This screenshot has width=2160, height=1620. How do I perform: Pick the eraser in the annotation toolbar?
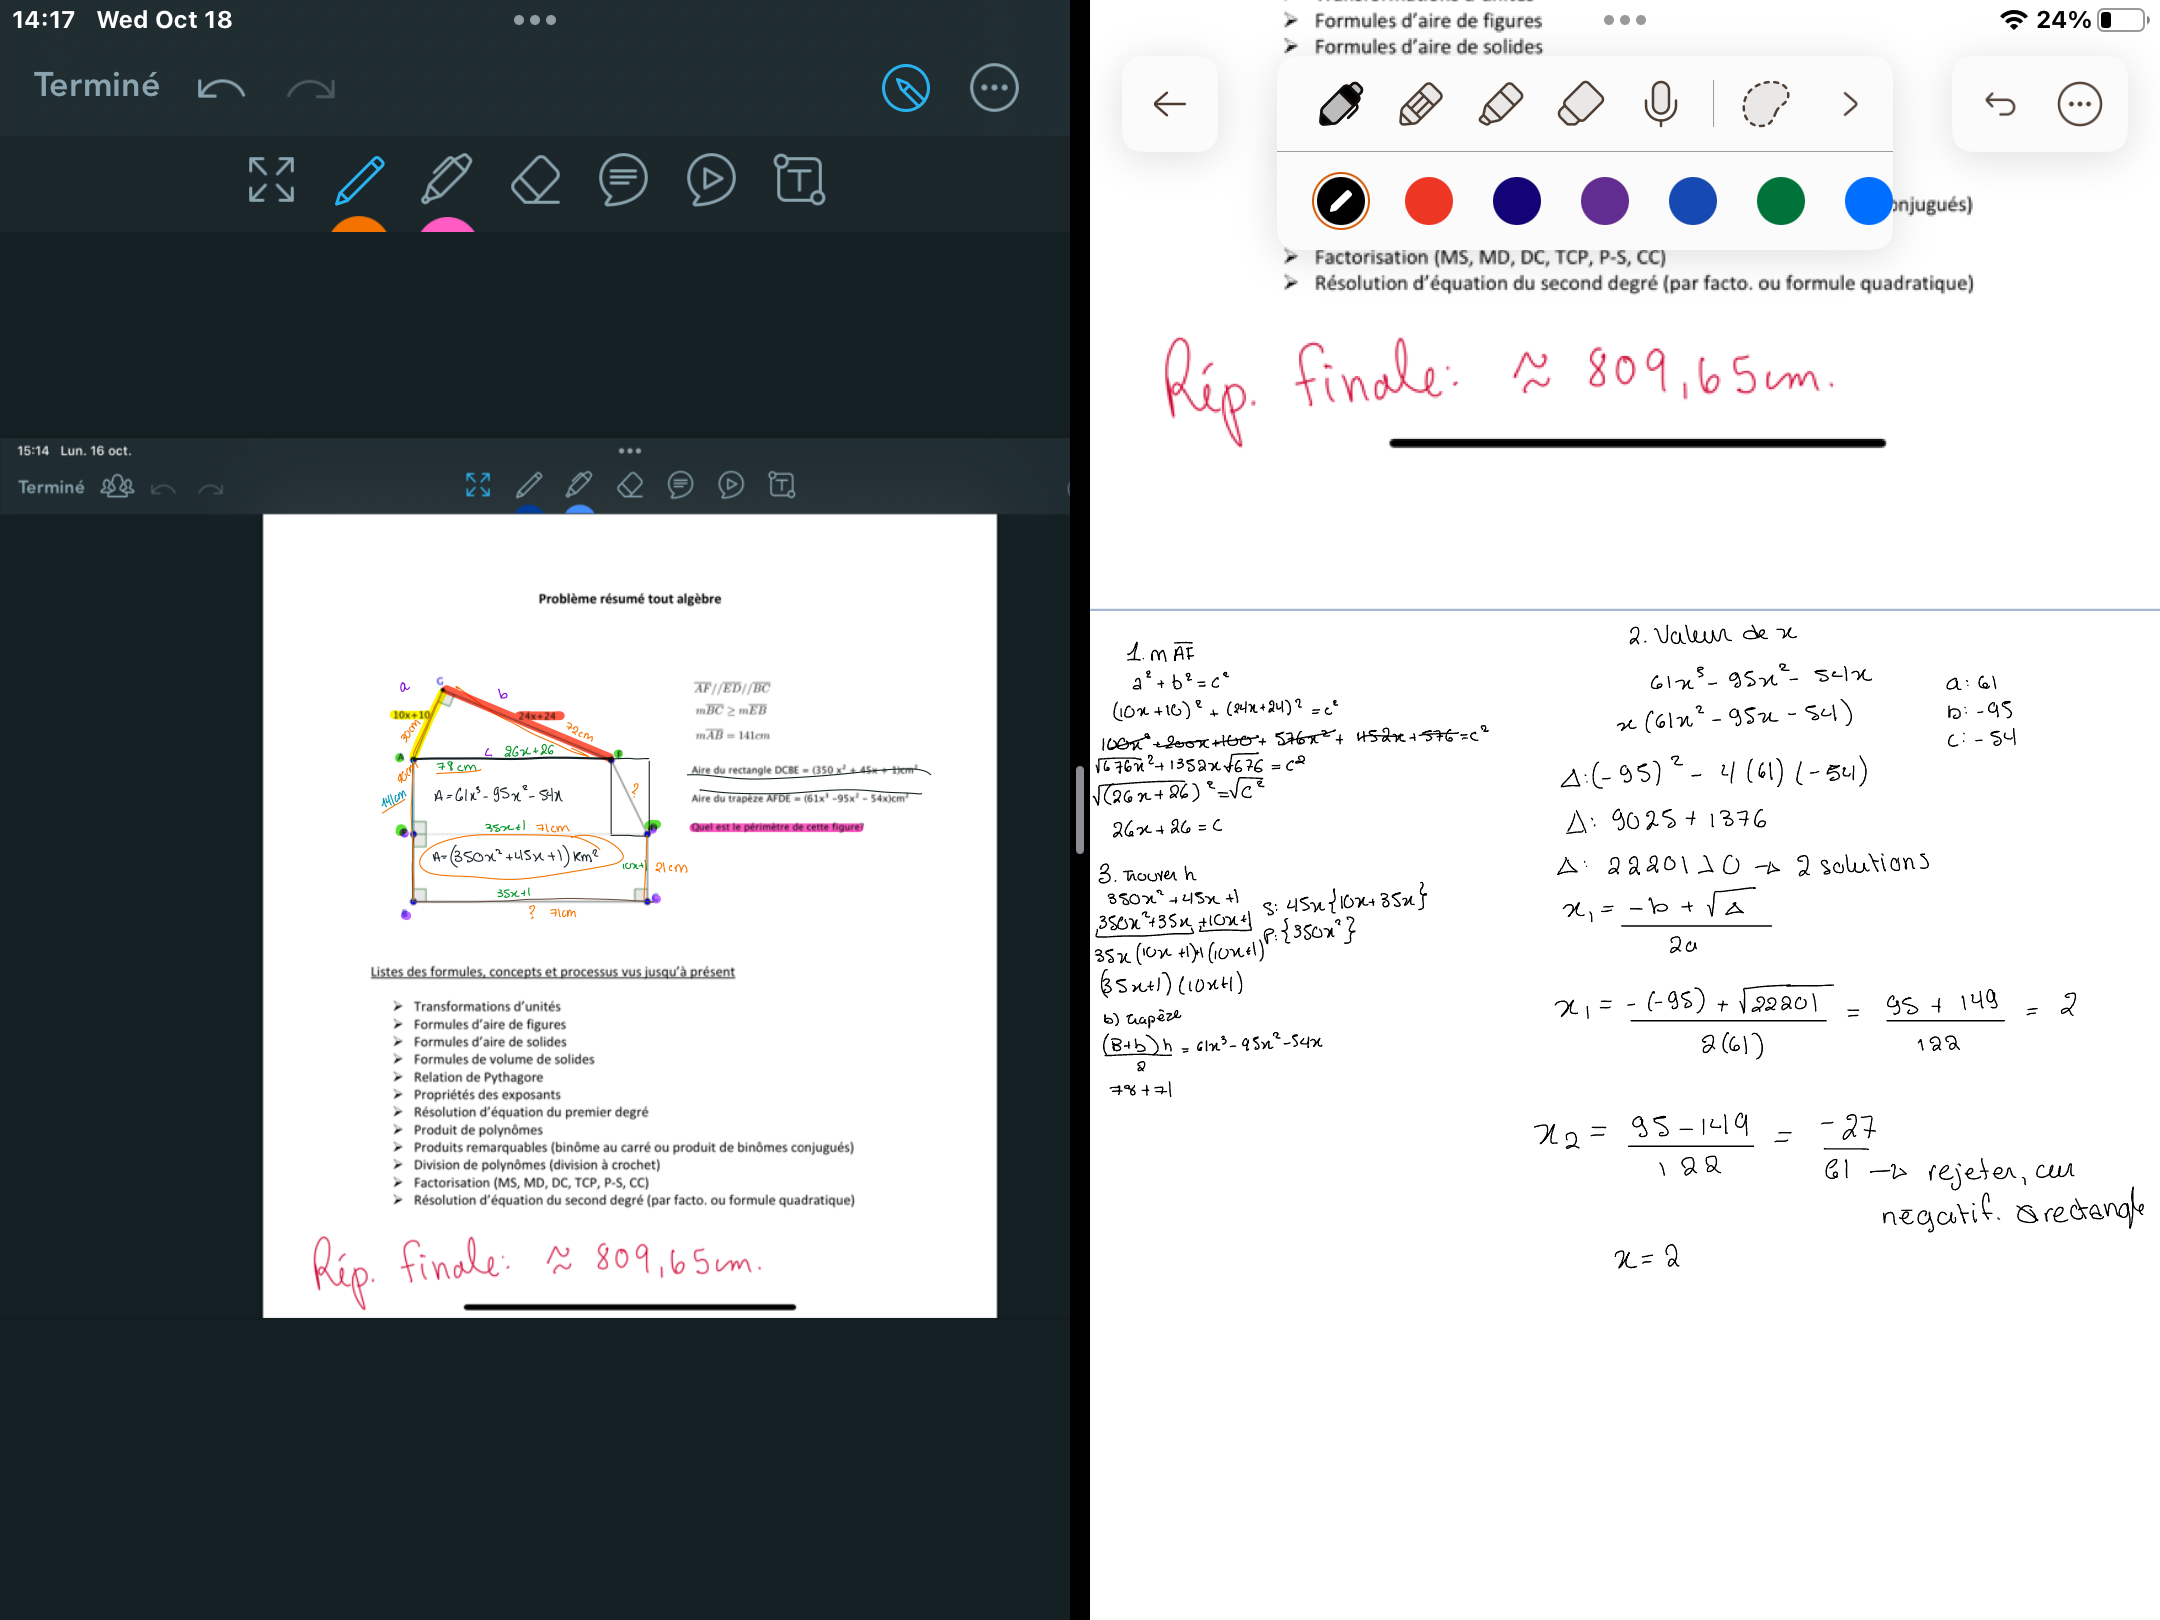(535, 180)
